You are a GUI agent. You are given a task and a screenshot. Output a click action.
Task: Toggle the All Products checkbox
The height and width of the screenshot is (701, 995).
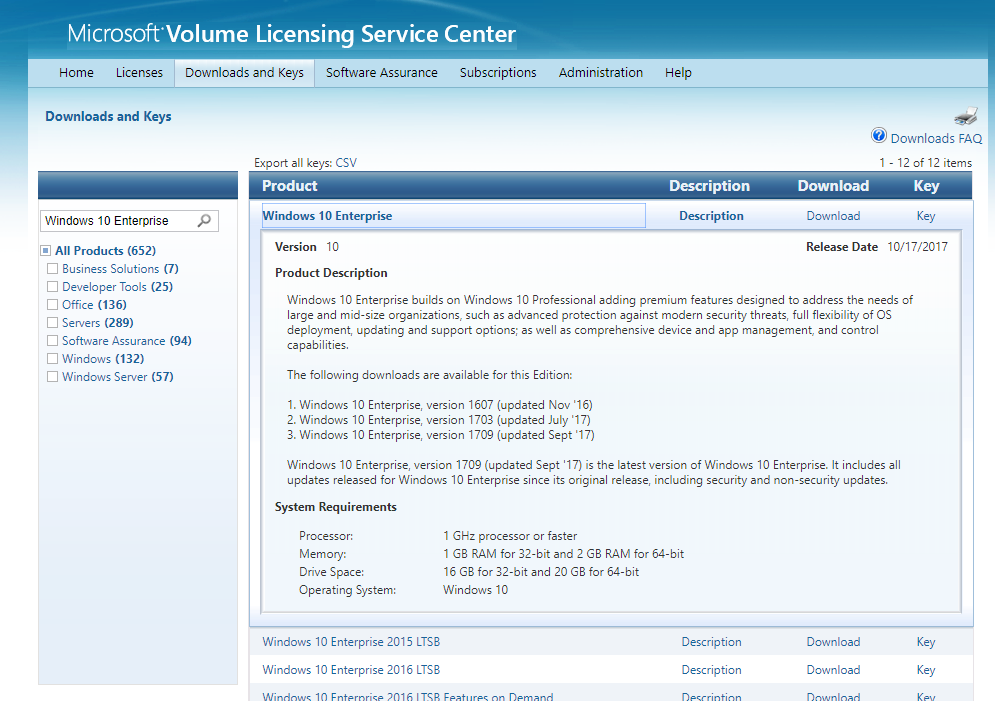click(46, 251)
